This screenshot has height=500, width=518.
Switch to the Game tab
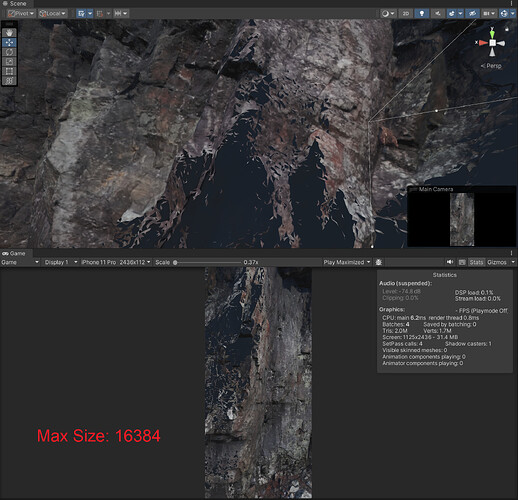14,253
